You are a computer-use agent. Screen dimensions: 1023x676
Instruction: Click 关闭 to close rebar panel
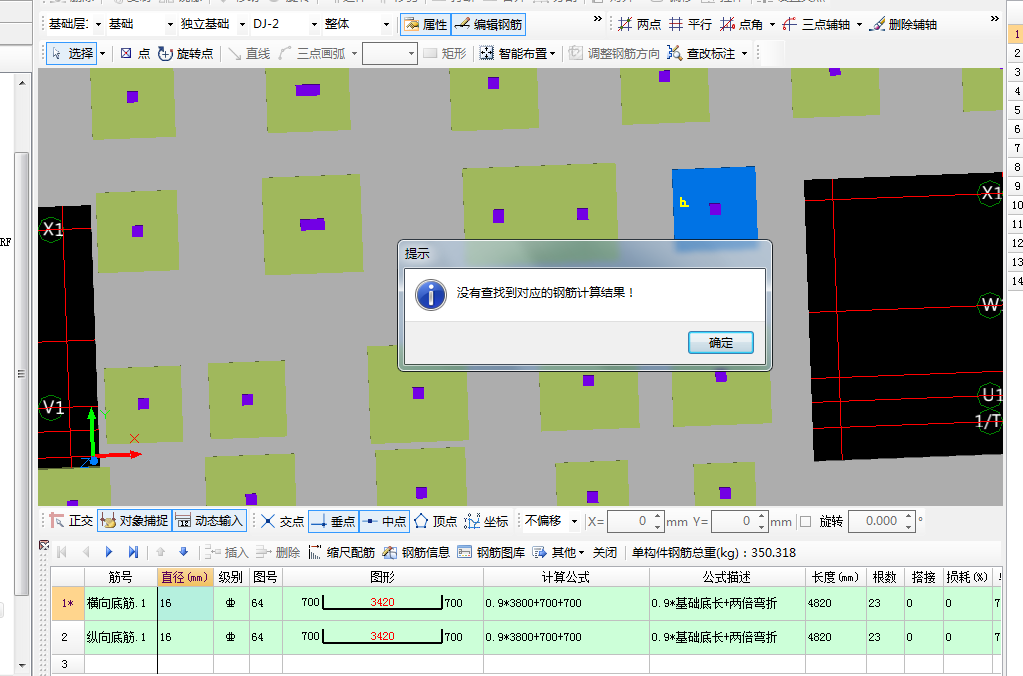pyautogui.click(x=605, y=553)
